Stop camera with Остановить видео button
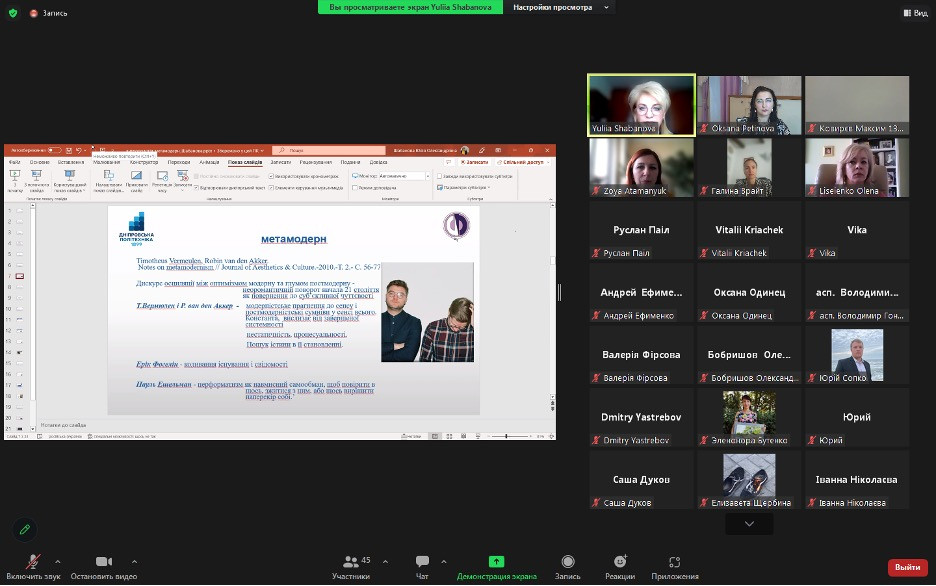The width and height of the screenshot is (936, 586). pos(103,564)
